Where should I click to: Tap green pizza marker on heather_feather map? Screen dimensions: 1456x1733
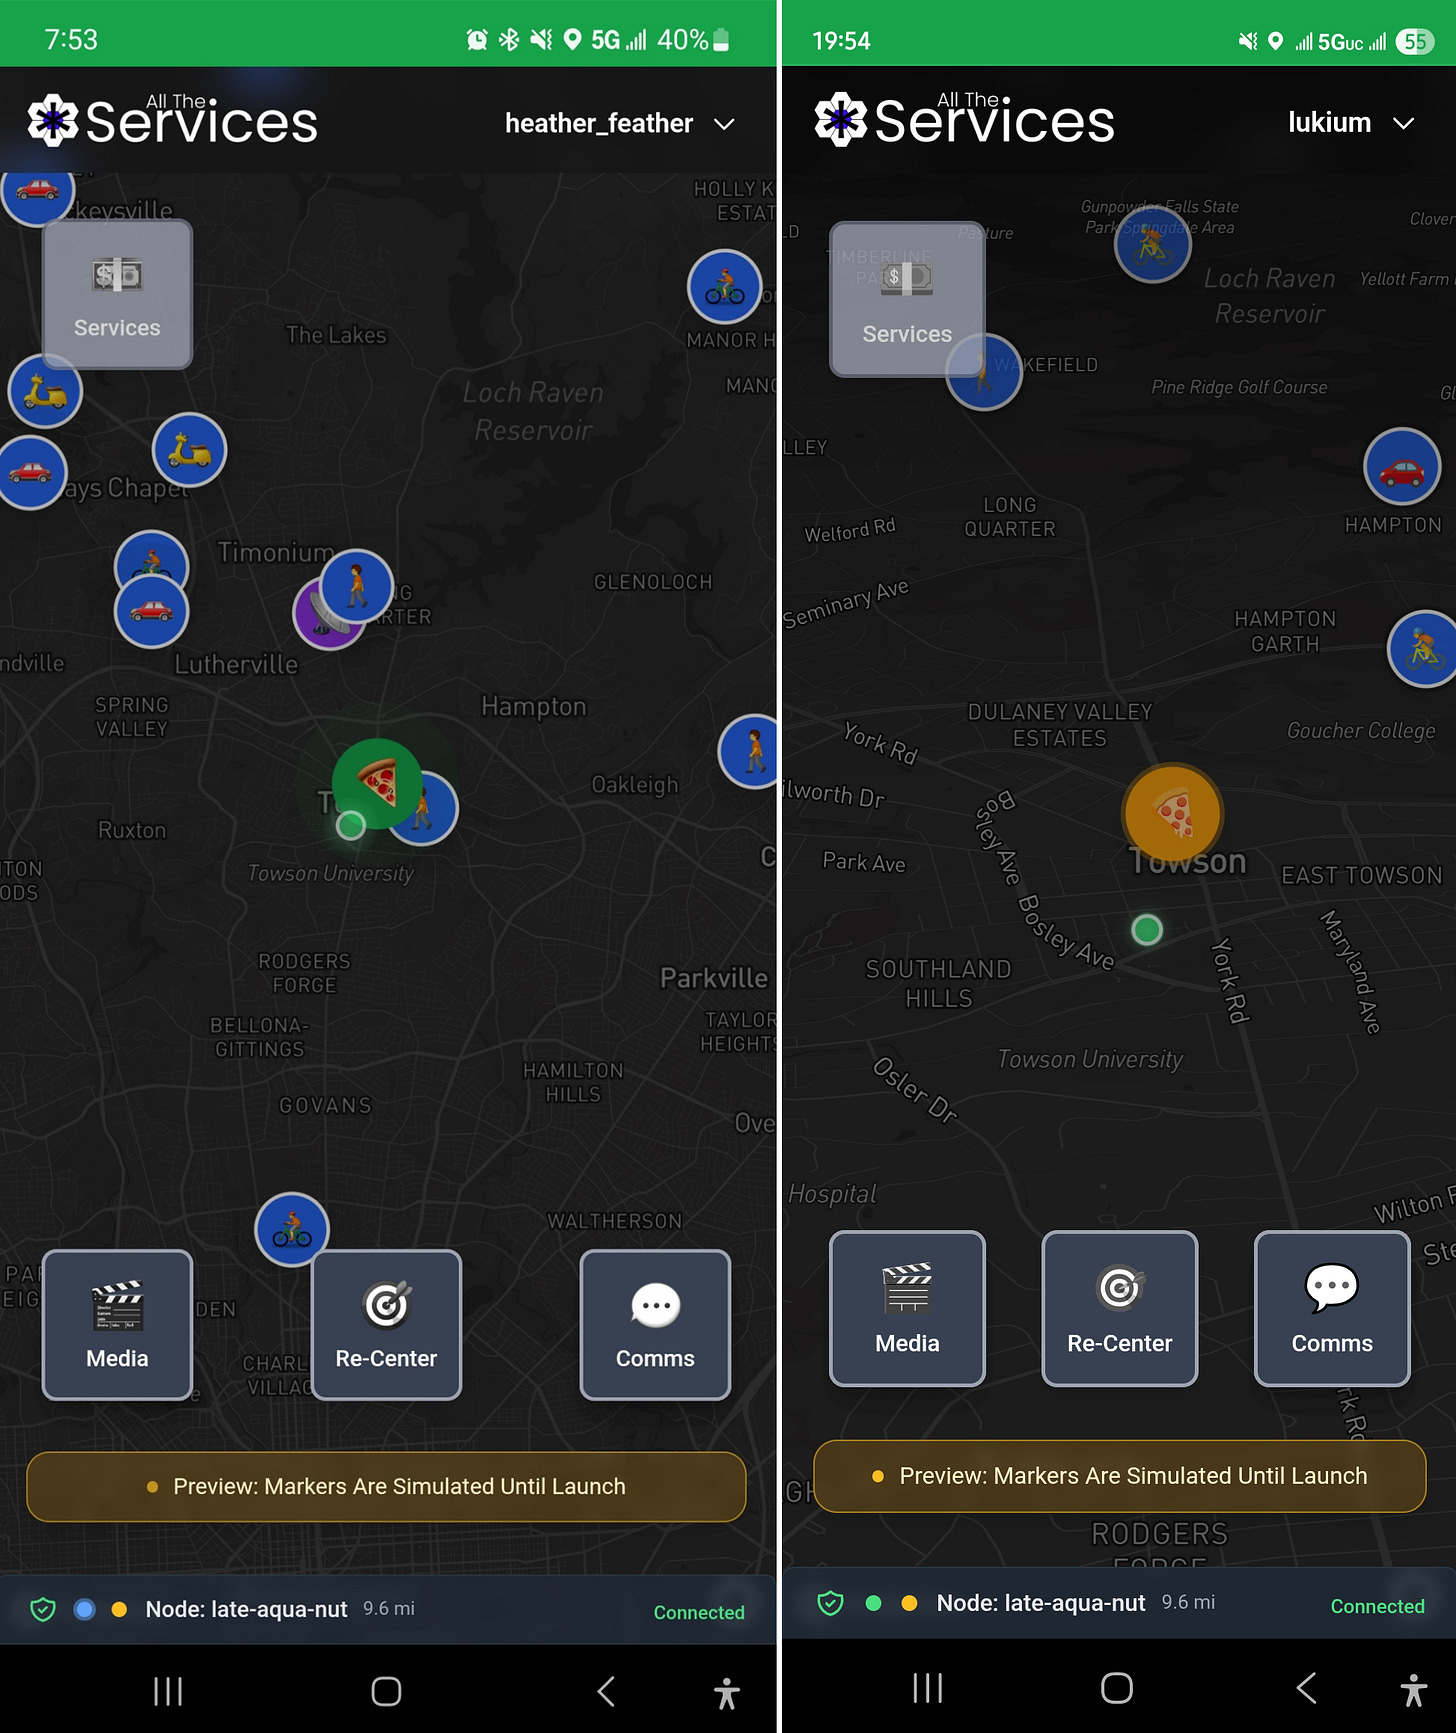(x=377, y=782)
